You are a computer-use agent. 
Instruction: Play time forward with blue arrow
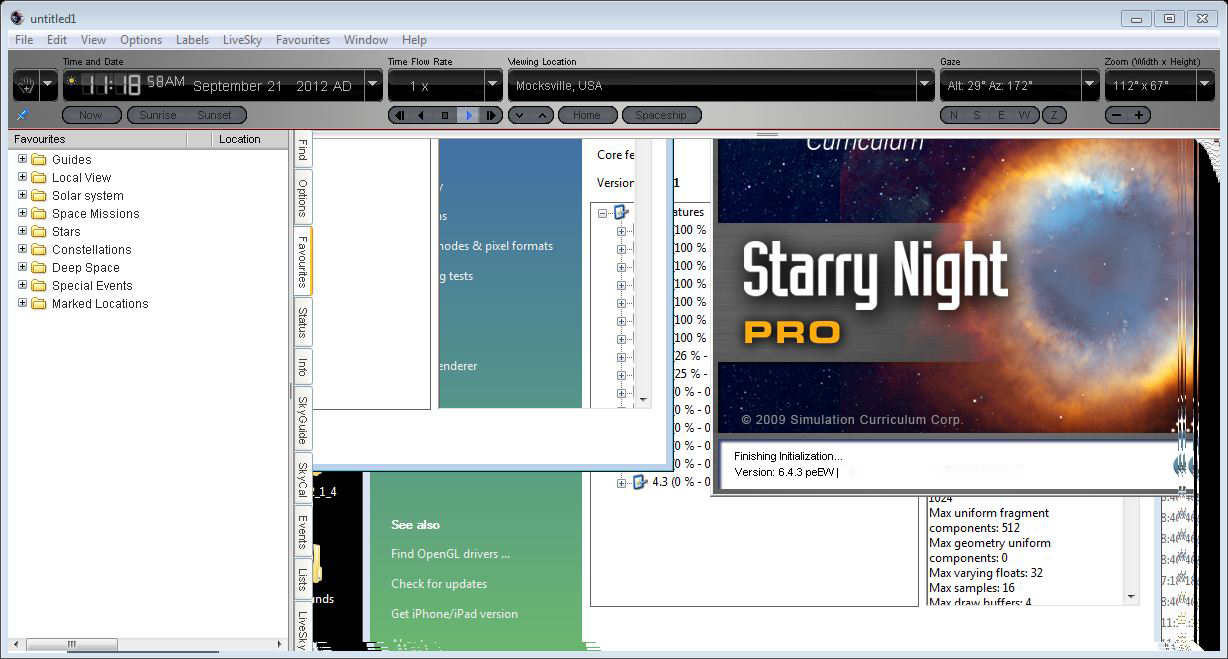(x=468, y=115)
